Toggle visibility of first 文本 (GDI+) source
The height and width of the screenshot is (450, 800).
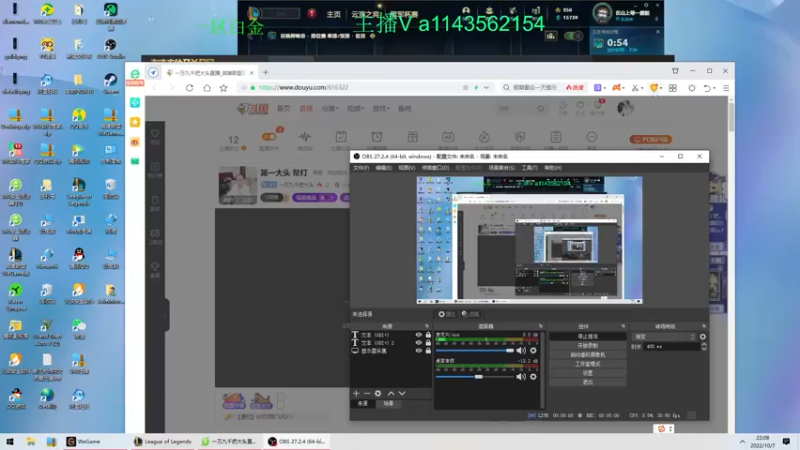[419, 335]
